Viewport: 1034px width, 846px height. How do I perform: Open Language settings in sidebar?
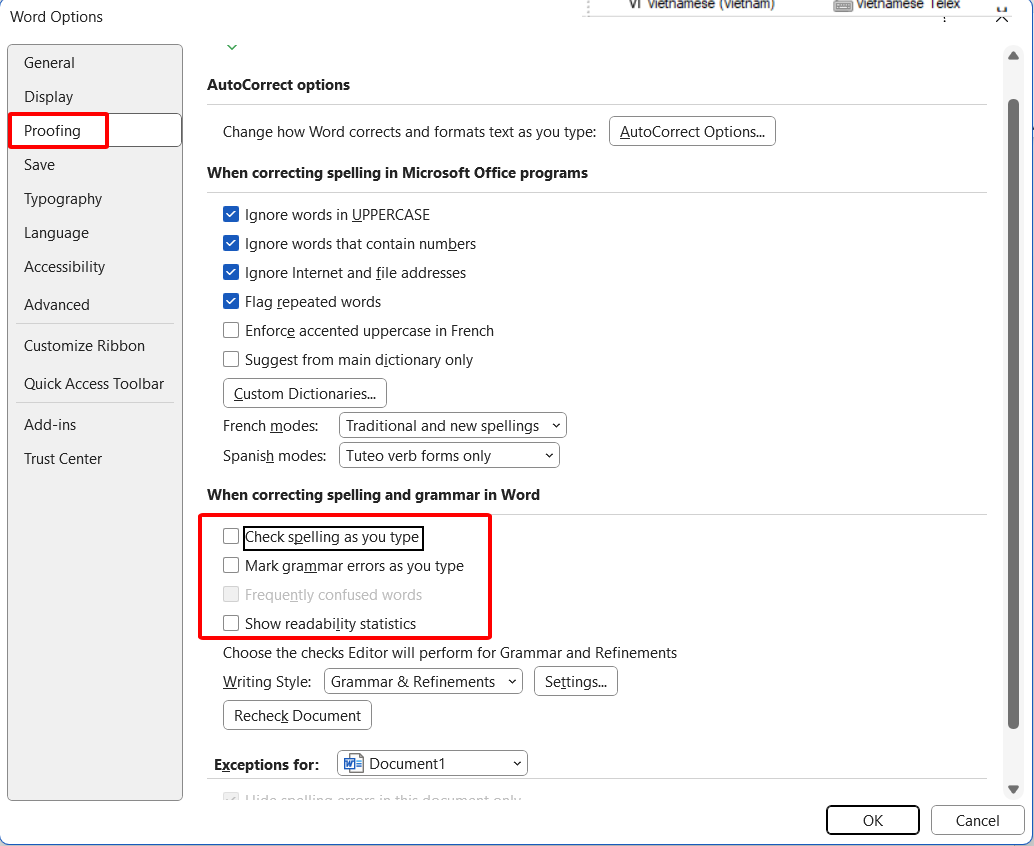click(56, 233)
